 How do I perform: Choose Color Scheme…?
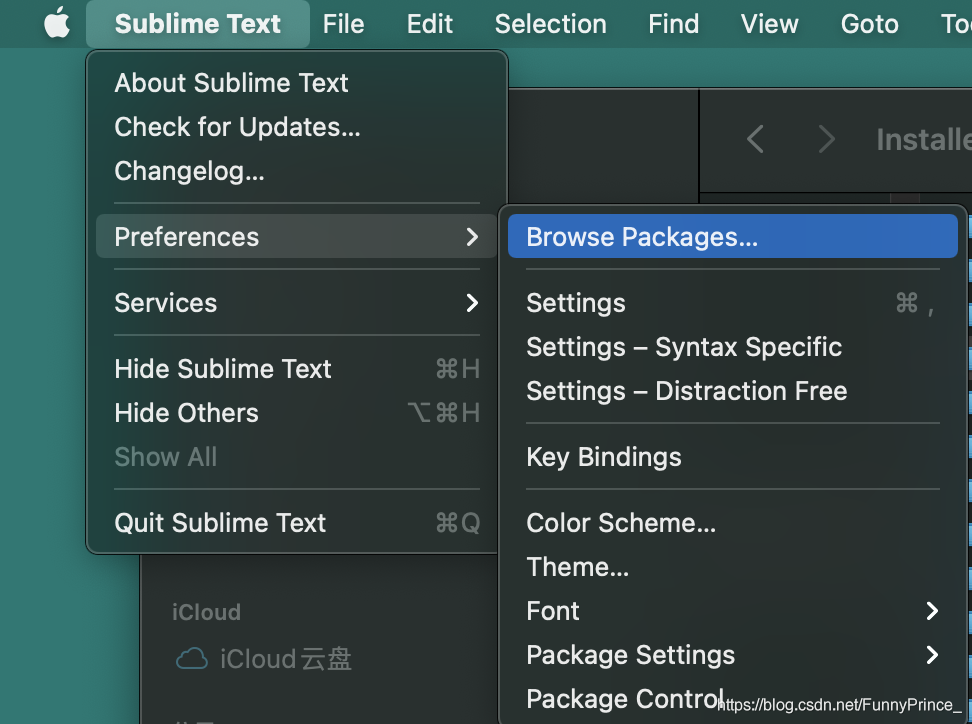pos(733,523)
